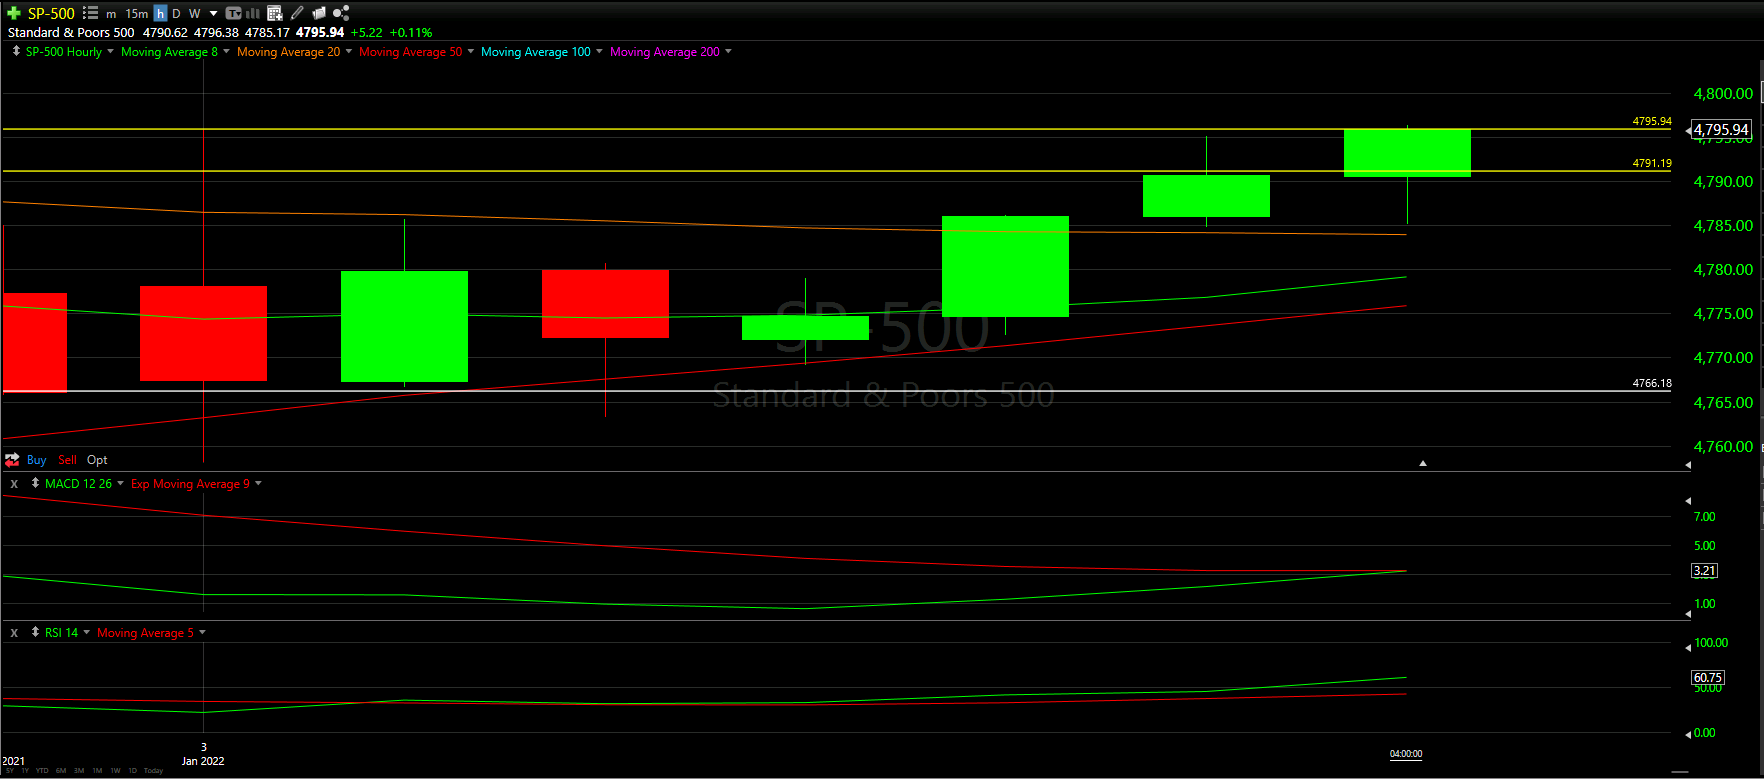Set range to 1M
This screenshot has width=1764, height=779.
click(97, 771)
